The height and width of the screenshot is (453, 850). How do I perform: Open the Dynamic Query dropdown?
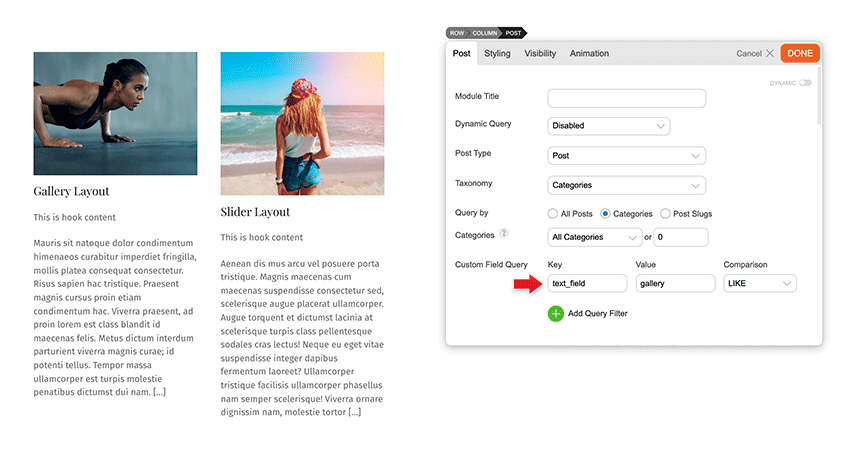[609, 126]
